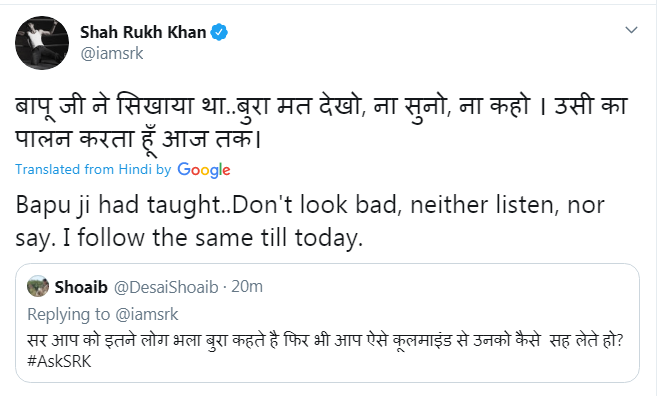Click @iamsrk in Replying to line
This screenshot has height=396, width=662.
(x=147, y=315)
